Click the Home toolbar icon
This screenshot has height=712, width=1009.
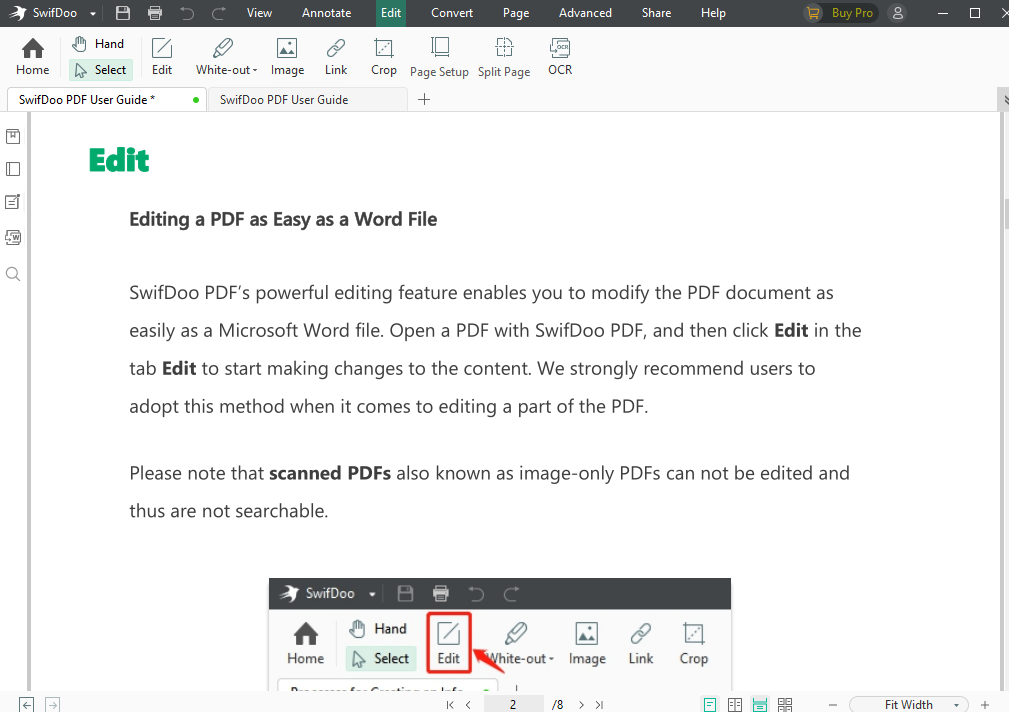32,57
